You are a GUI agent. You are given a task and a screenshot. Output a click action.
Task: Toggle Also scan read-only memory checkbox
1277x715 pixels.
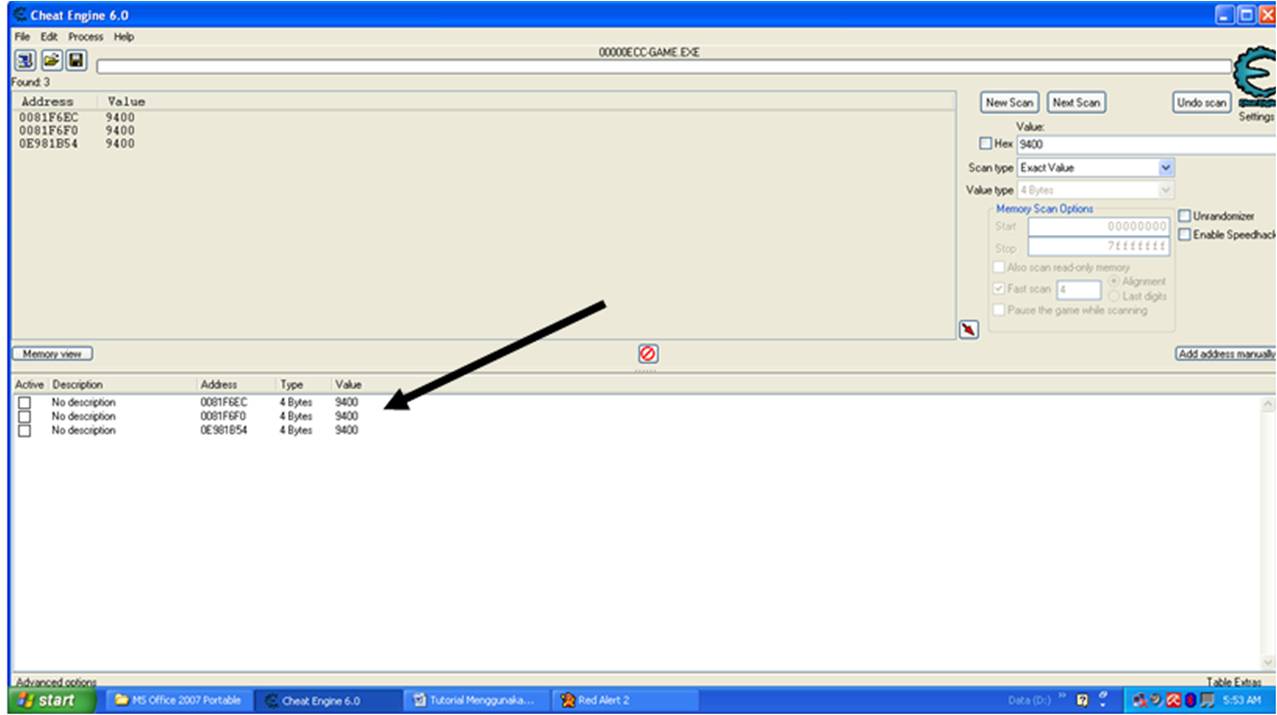(x=999, y=268)
